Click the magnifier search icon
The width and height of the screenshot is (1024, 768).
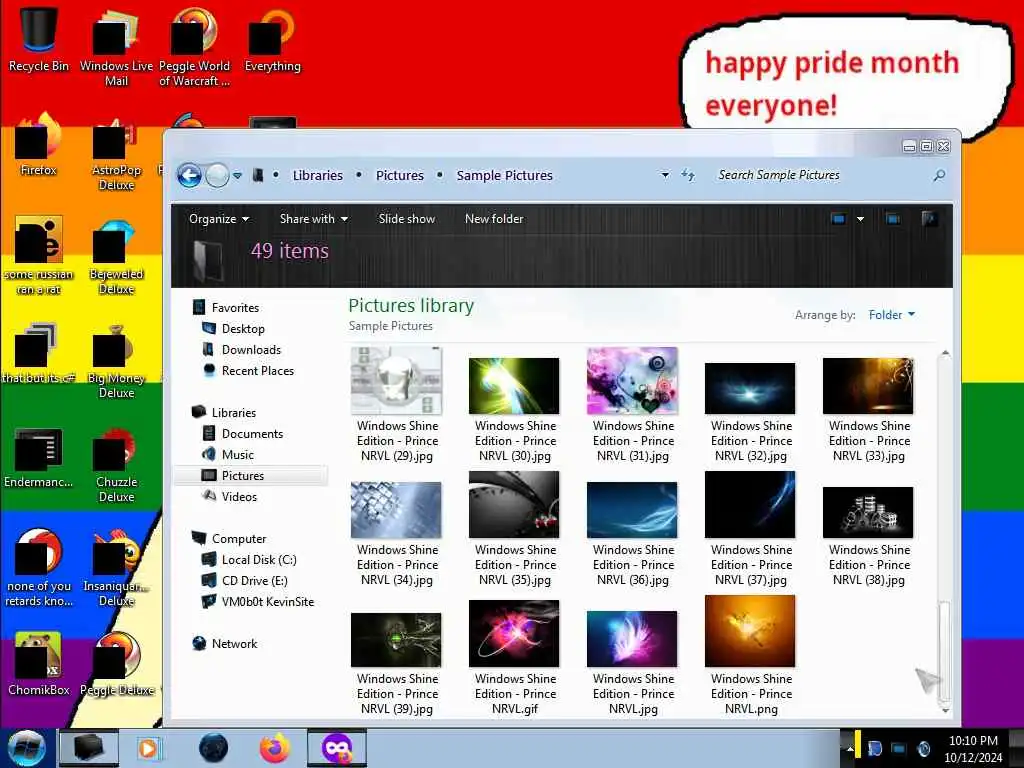pyautogui.click(x=939, y=175)
